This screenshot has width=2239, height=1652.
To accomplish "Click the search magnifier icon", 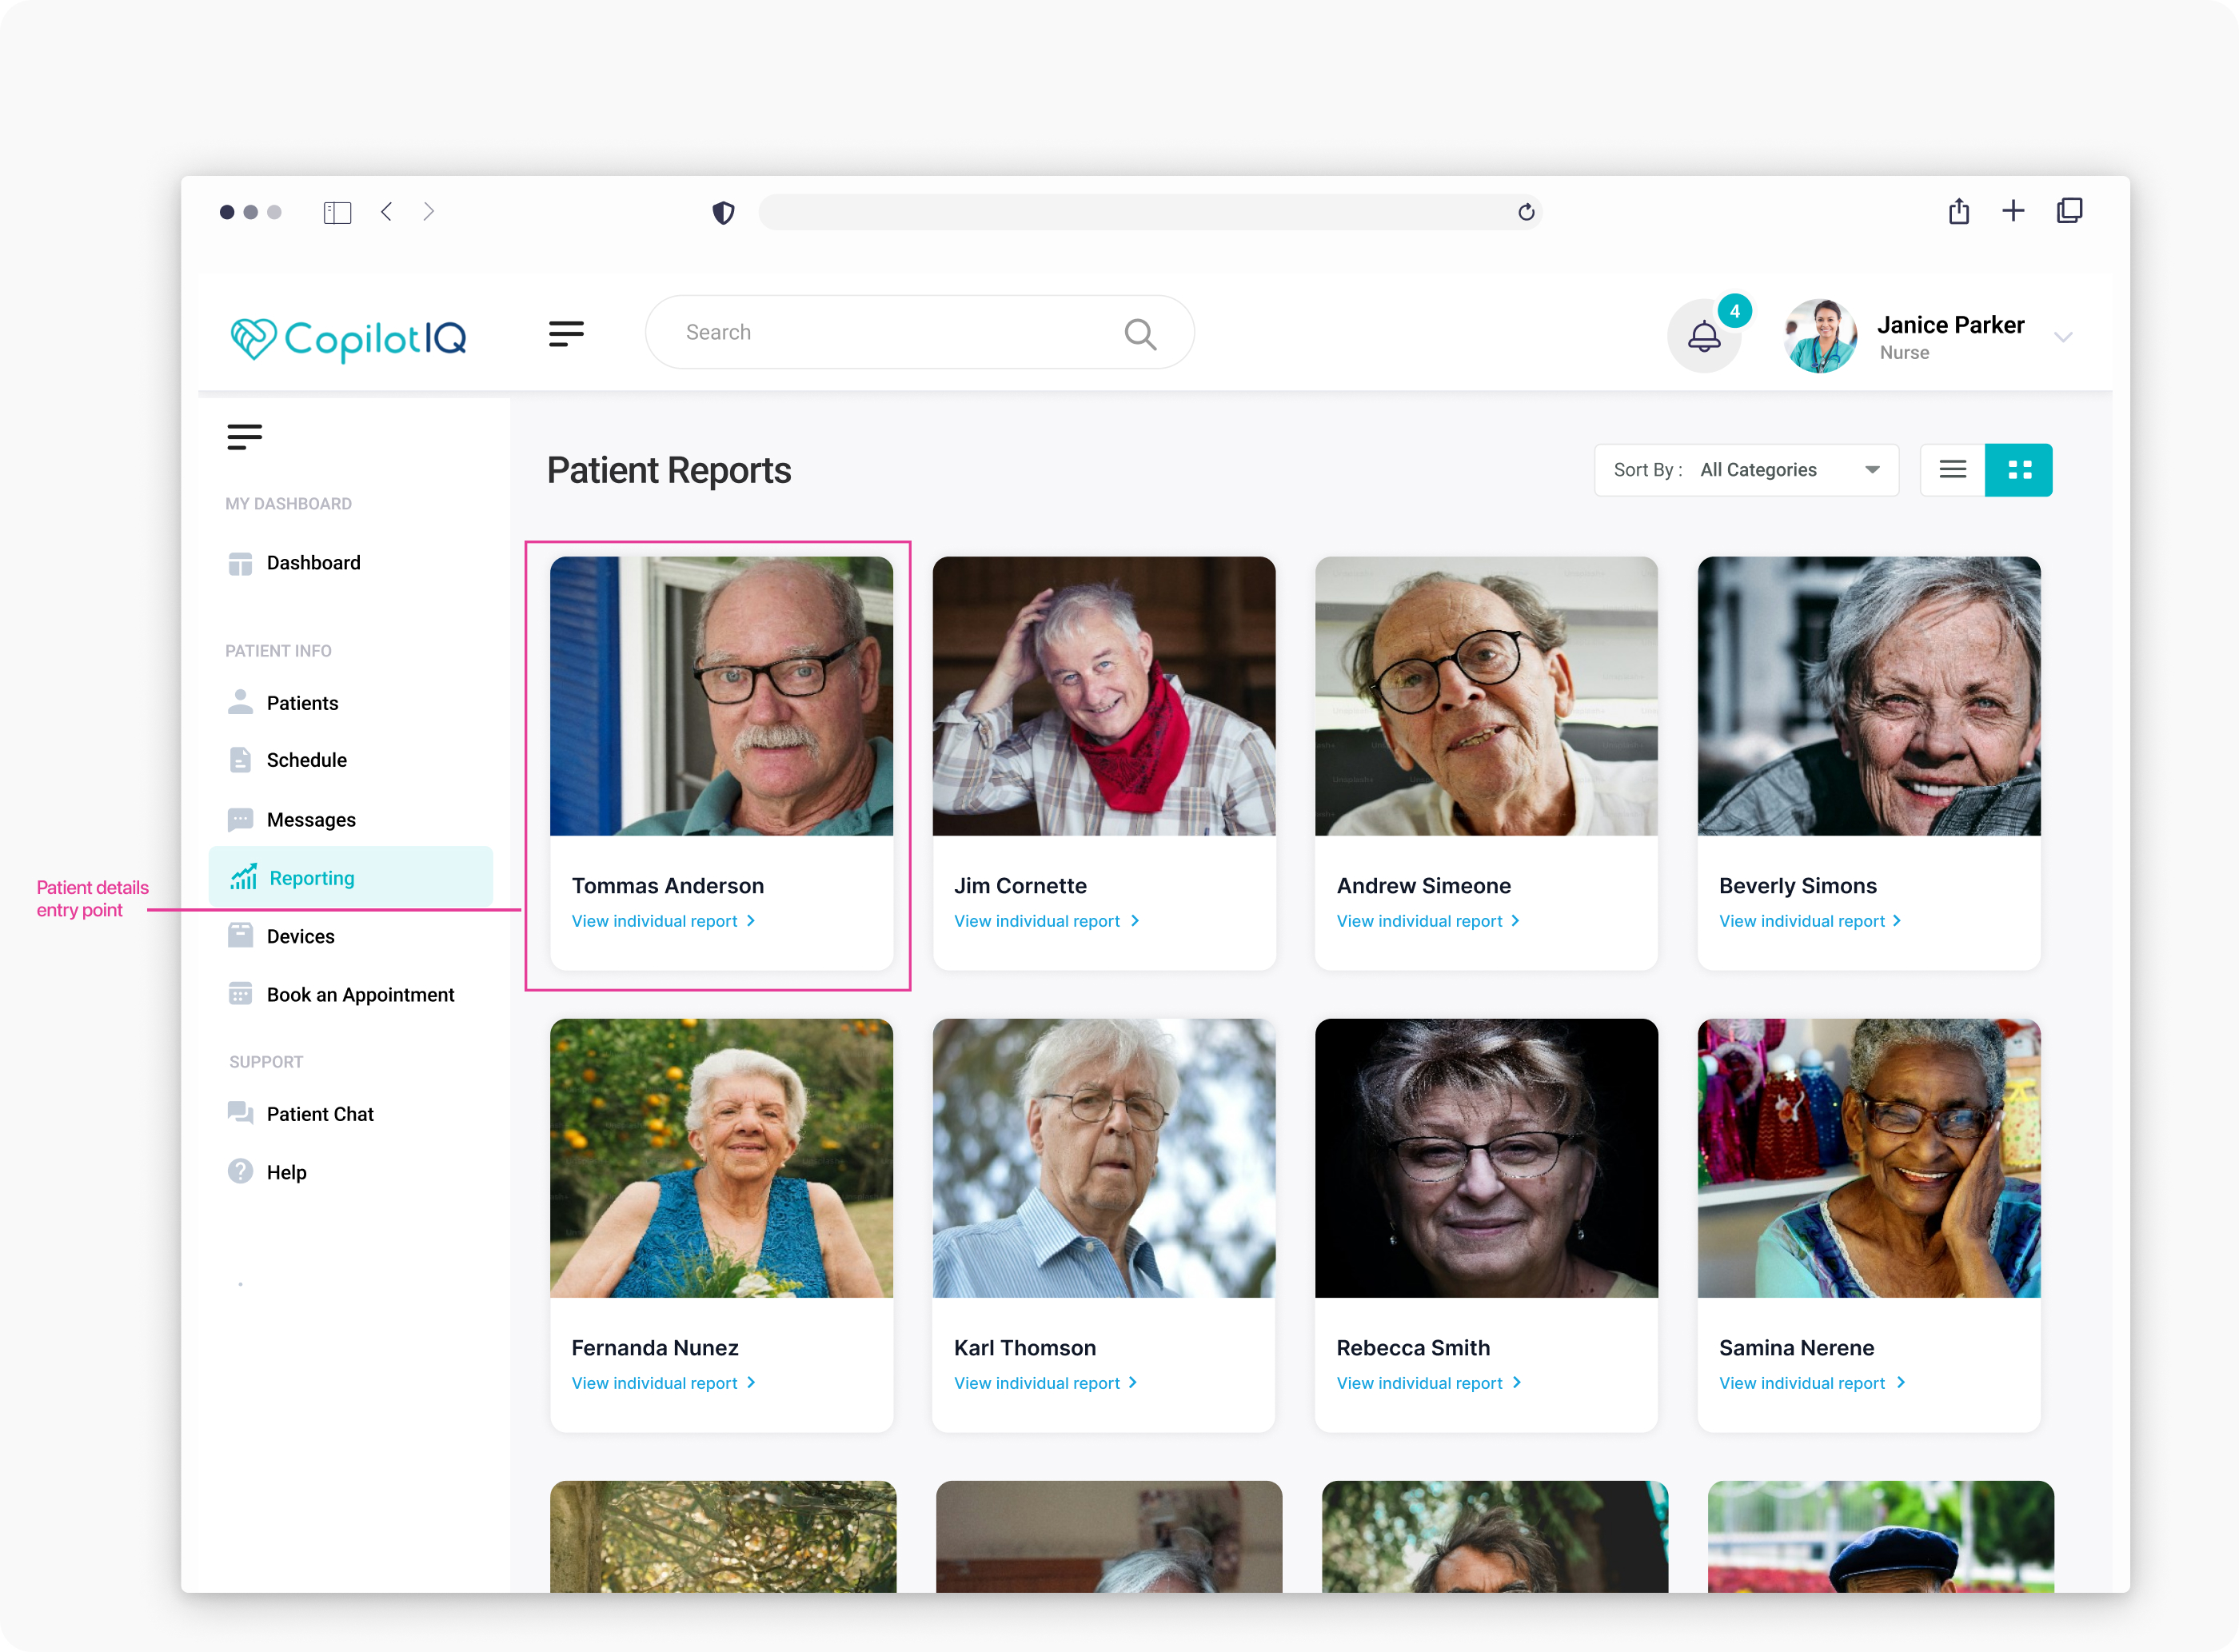I will (x=1139, y=334).
